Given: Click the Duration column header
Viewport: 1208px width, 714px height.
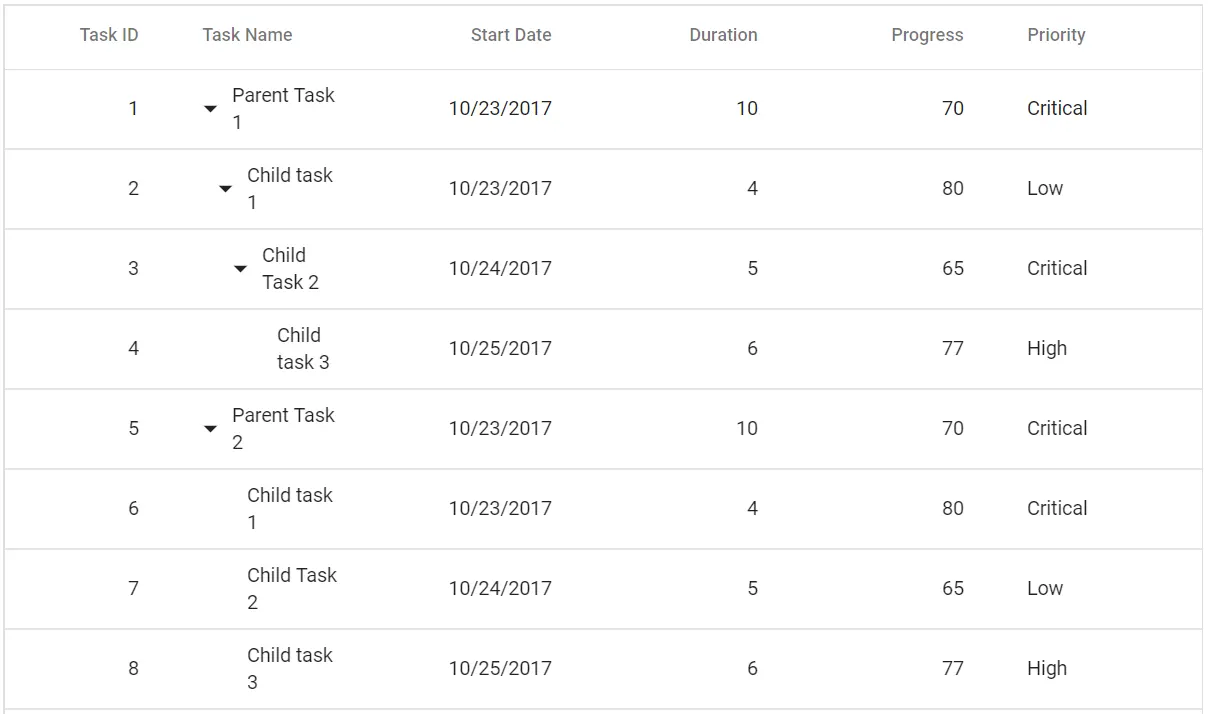Looking at the screenshot, I should [723, 35].
